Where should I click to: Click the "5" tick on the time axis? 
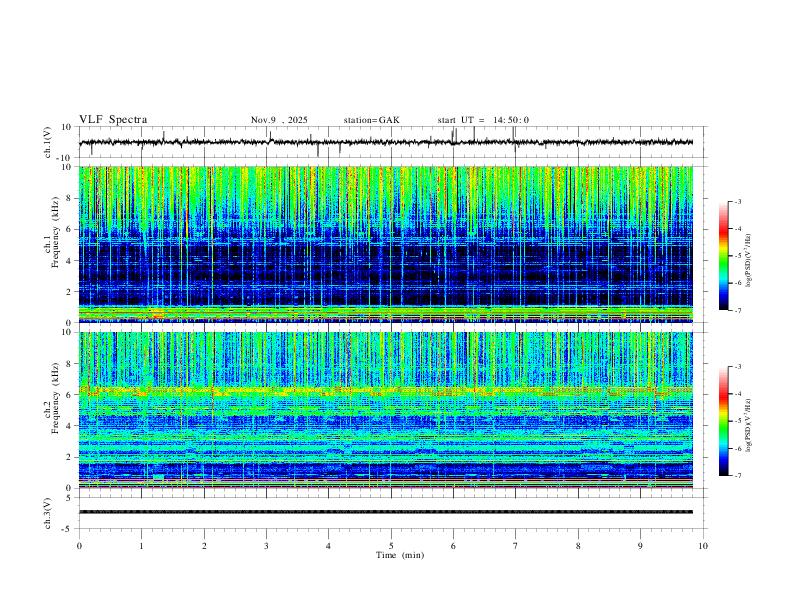click(x=391, y=546)
